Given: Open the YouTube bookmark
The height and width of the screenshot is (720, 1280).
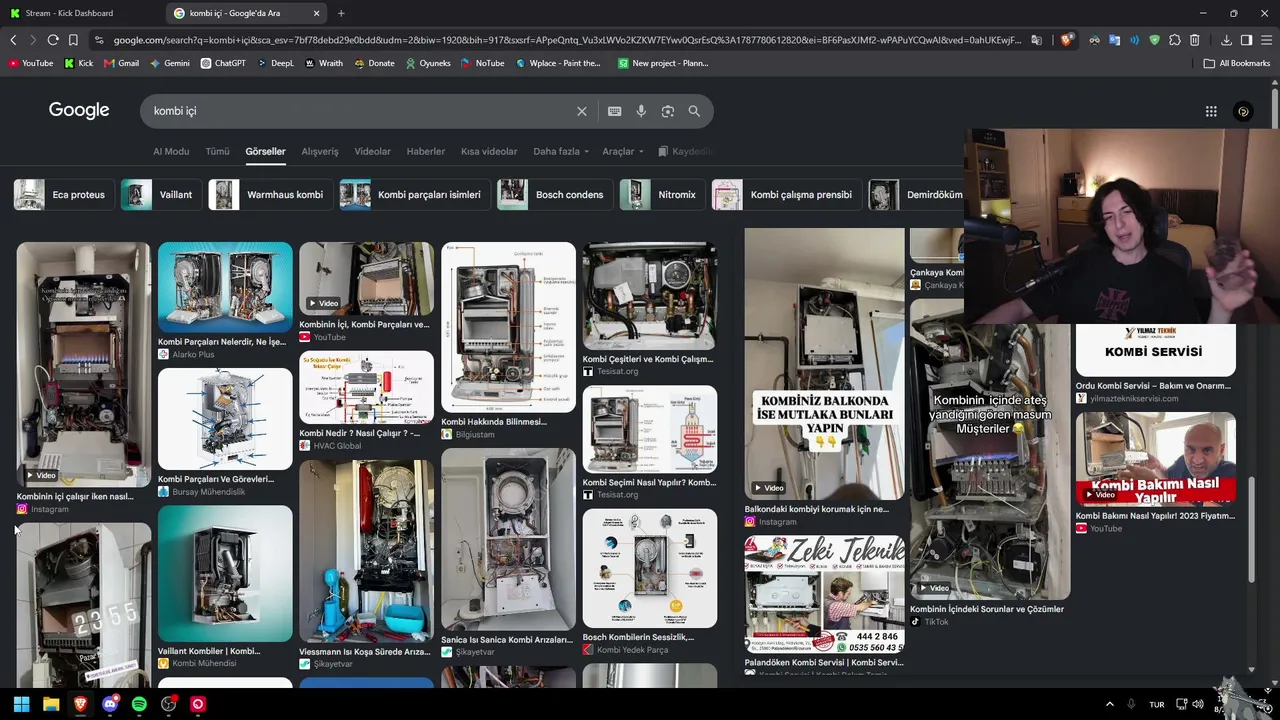Looking at the screenshot, I should [31, 63].
